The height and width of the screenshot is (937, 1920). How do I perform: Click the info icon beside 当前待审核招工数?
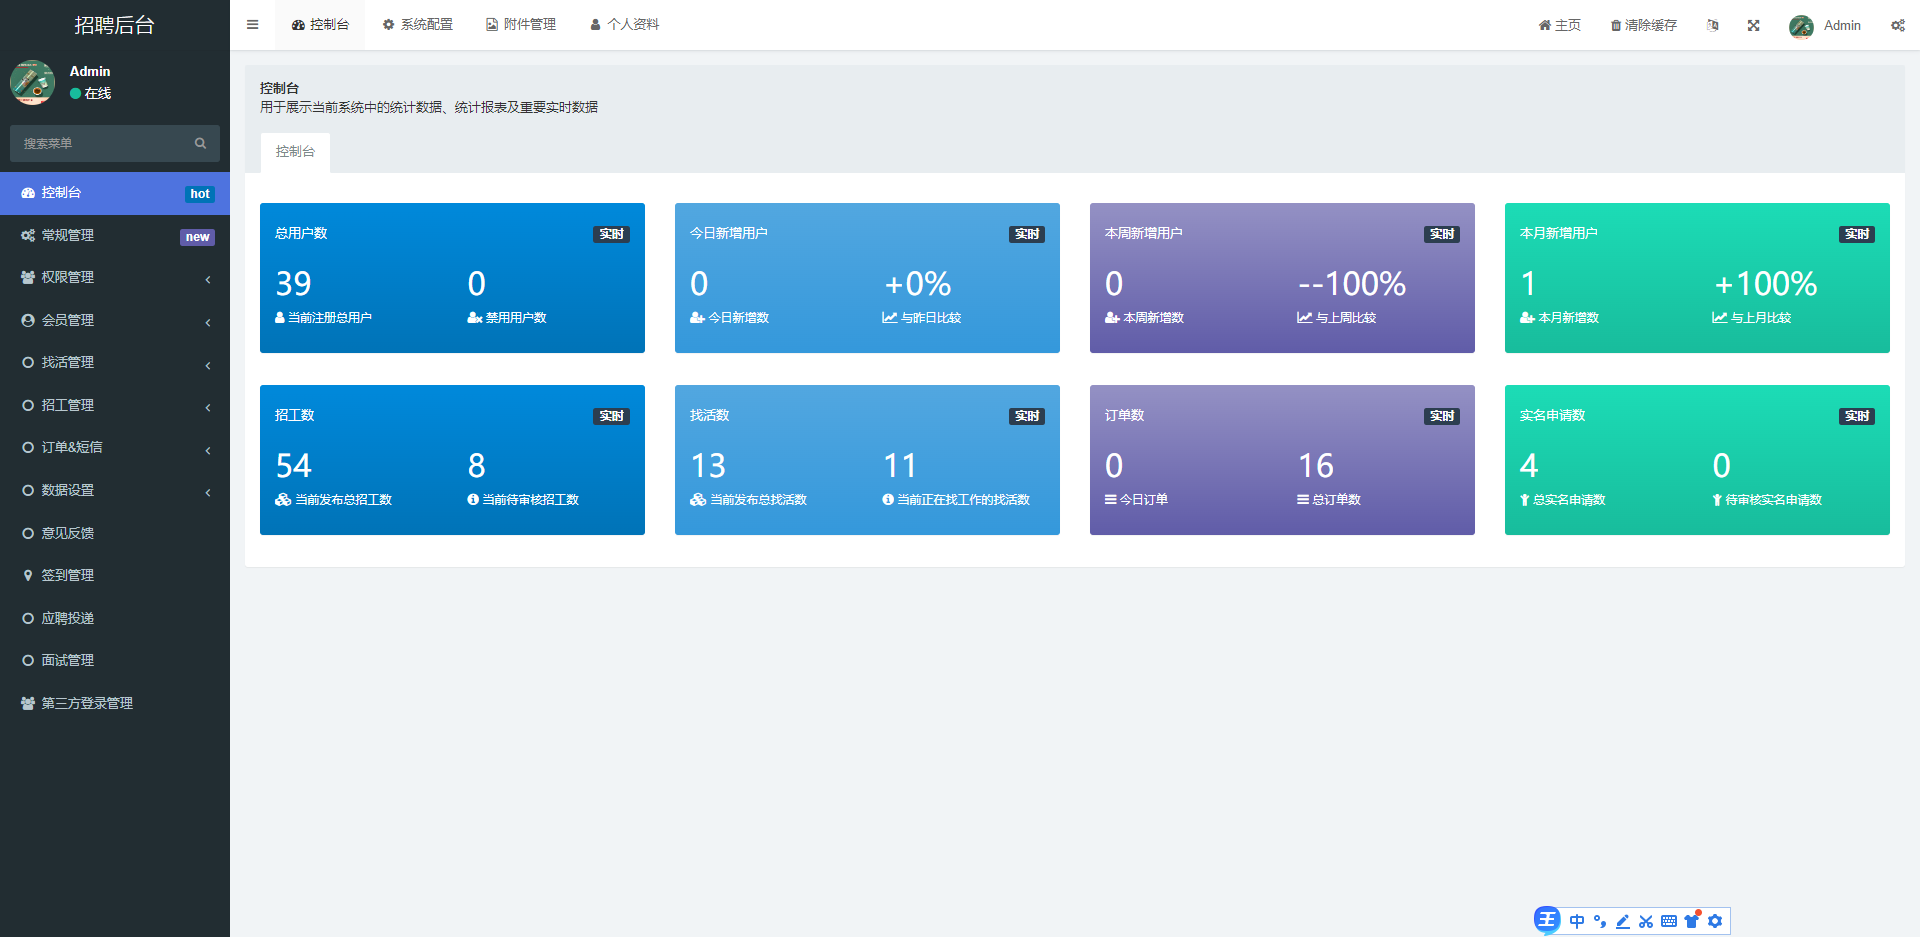[x=473, y=500]
